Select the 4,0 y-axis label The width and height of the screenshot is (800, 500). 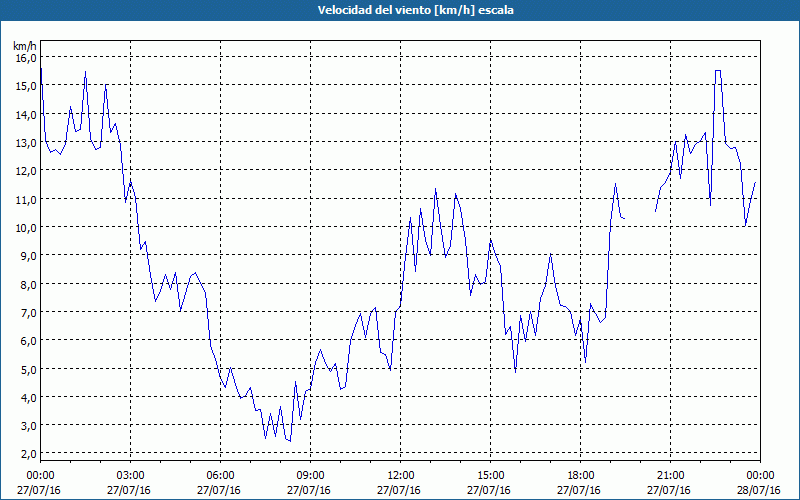(x=28, y=397)
